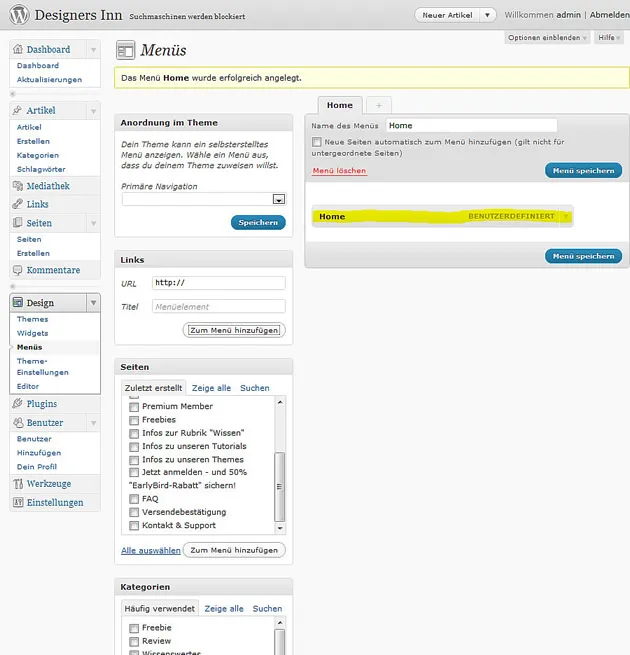The image size is (630, 655).
Task: Click the Artikel pushpin icon
Action: 17,110
